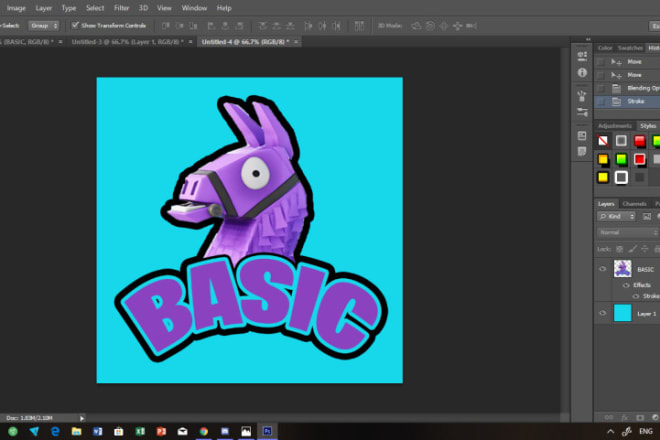Click the pixel layer filter icon
Viewport: 660px width, 440px height.
(647, 216)
